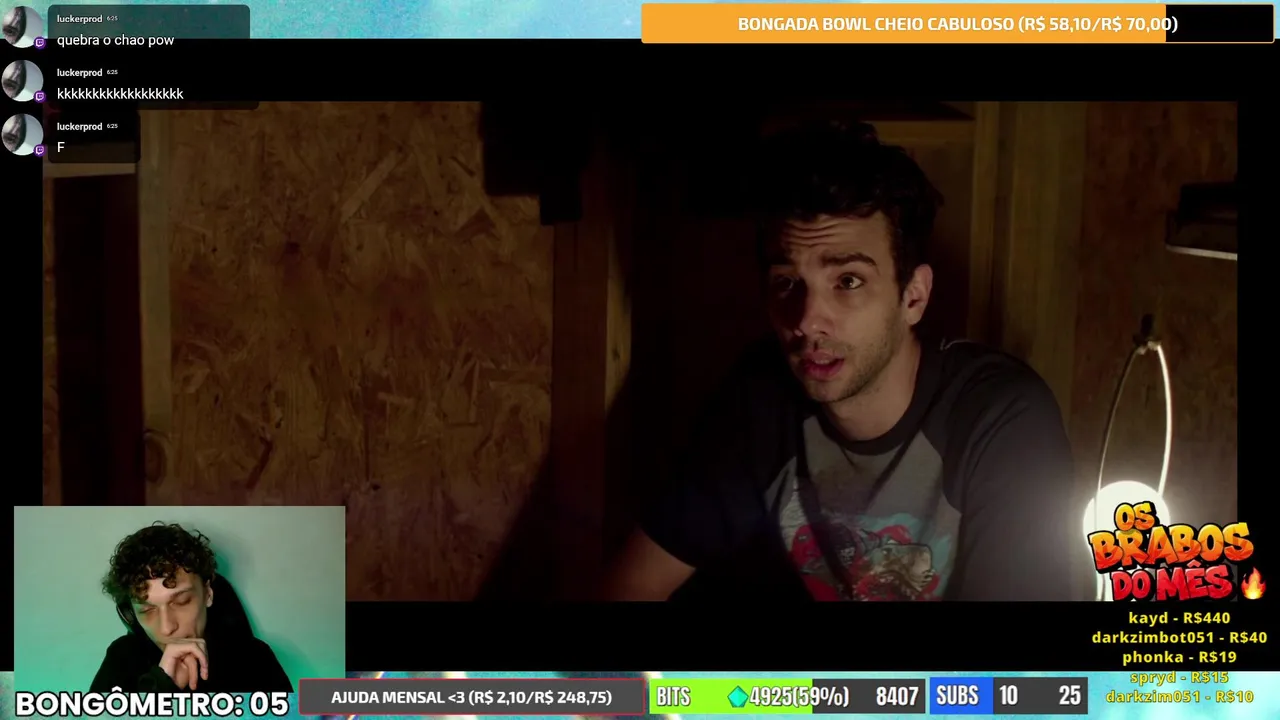1280x720 pixels.
Task: Click the subs goal number 25
Action: point(1070,697)
